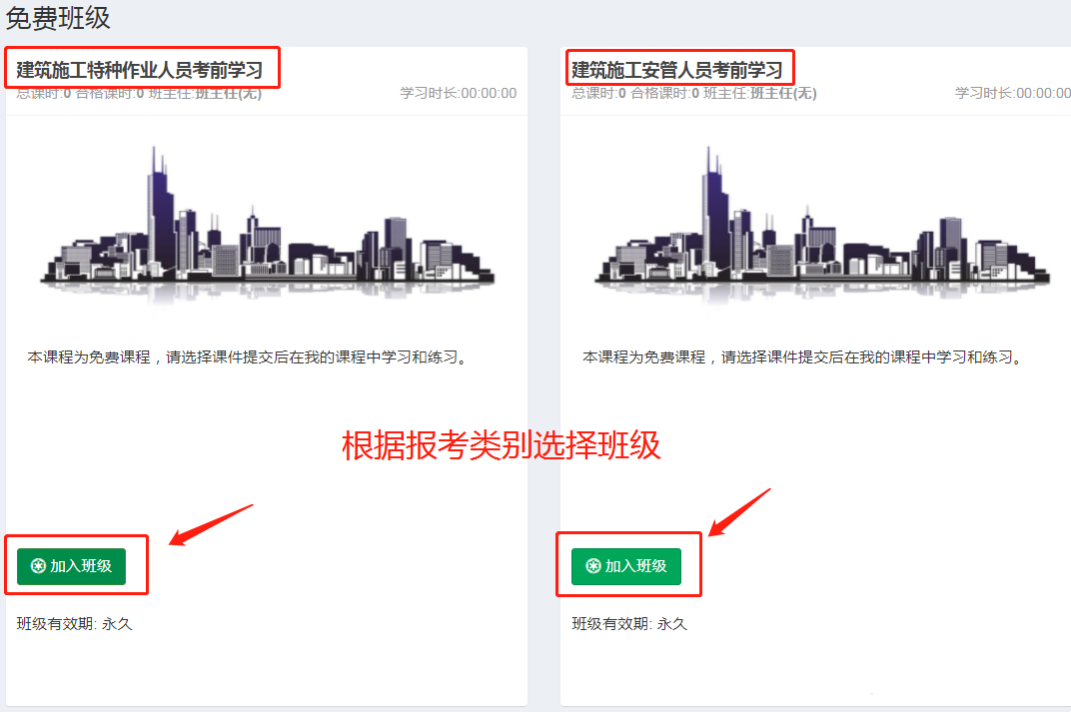This screenshot has width=1071, height=712.
Task: Click left card's free course description text
Action: coord(249,357)
